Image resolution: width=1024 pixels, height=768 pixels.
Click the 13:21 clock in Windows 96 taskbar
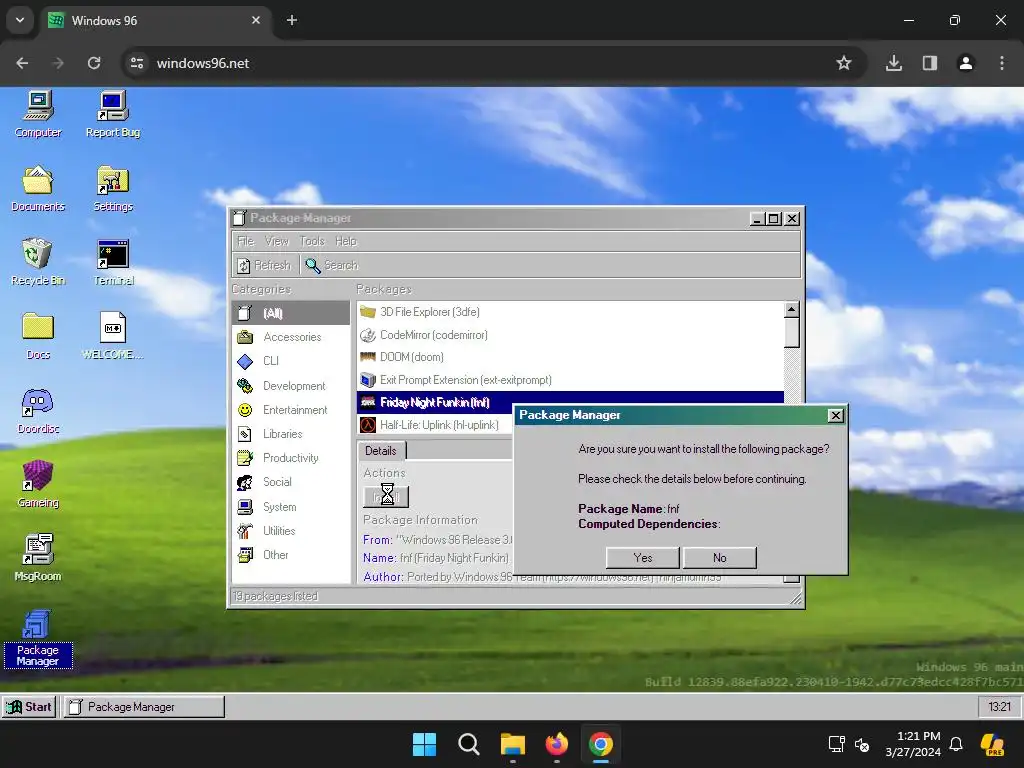999,707
